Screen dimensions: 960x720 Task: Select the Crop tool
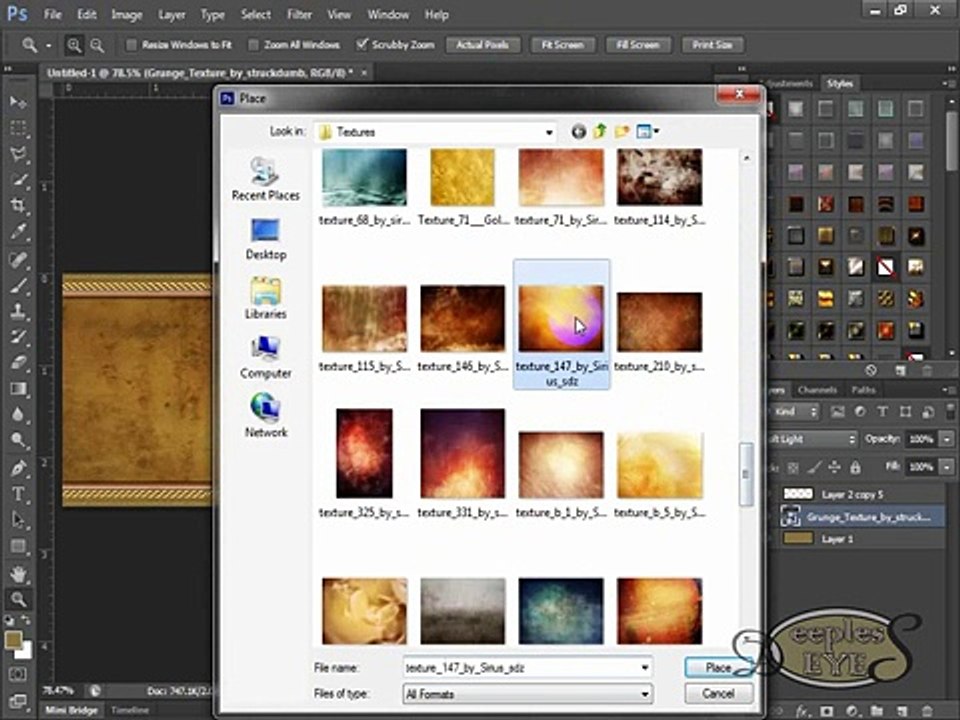pyautogui.click(x=18, y=206)
